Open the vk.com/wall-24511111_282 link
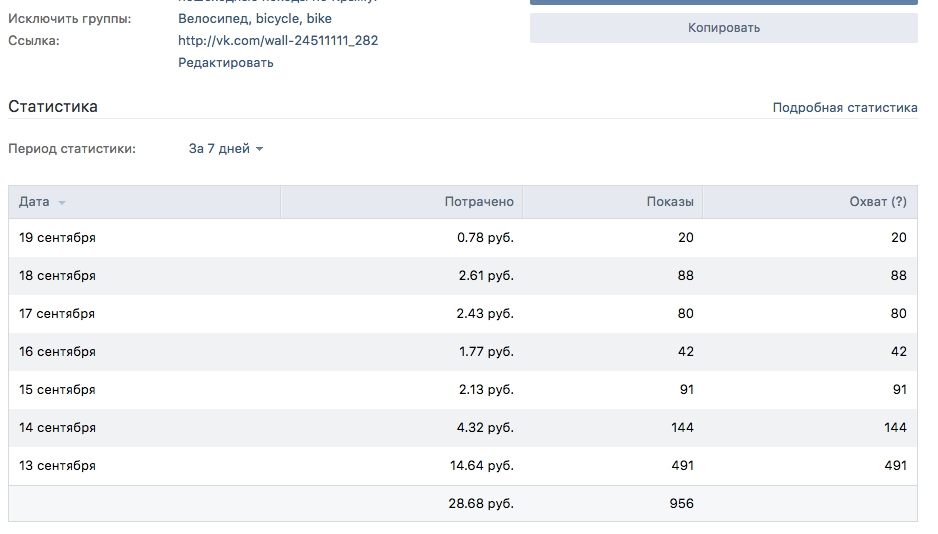The width and height of the screenshot is (938, 534). click(277, 41)
